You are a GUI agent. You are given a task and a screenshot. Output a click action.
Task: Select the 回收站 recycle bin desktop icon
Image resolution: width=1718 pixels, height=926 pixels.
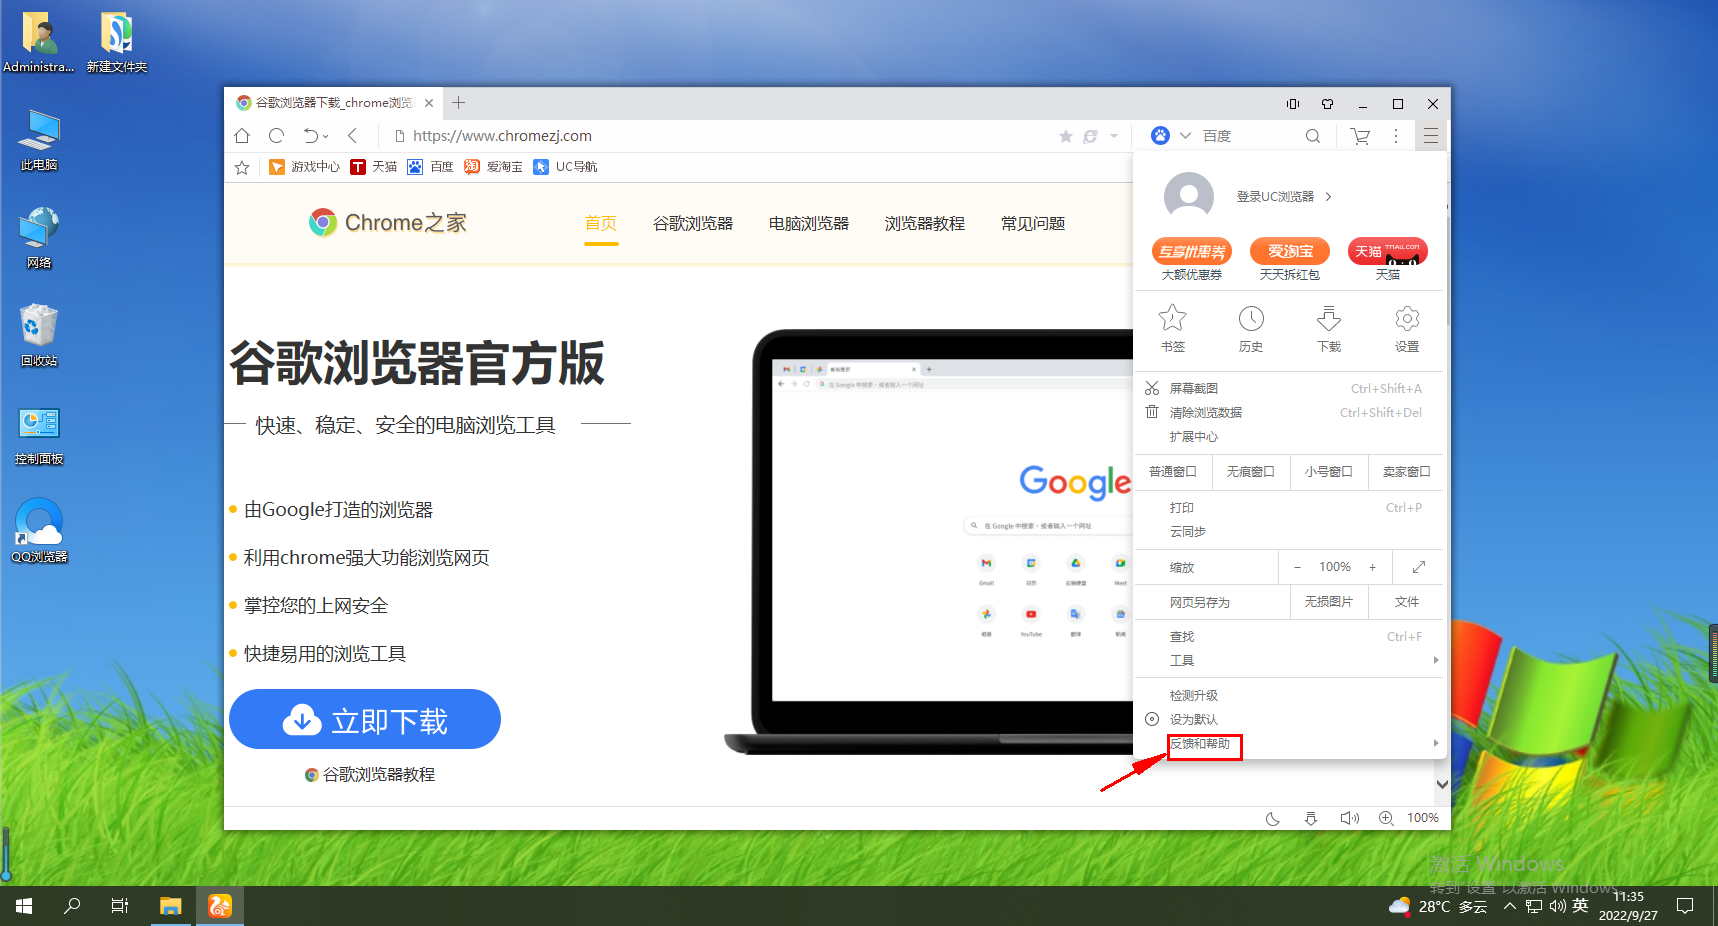click(x=39, y=335)
